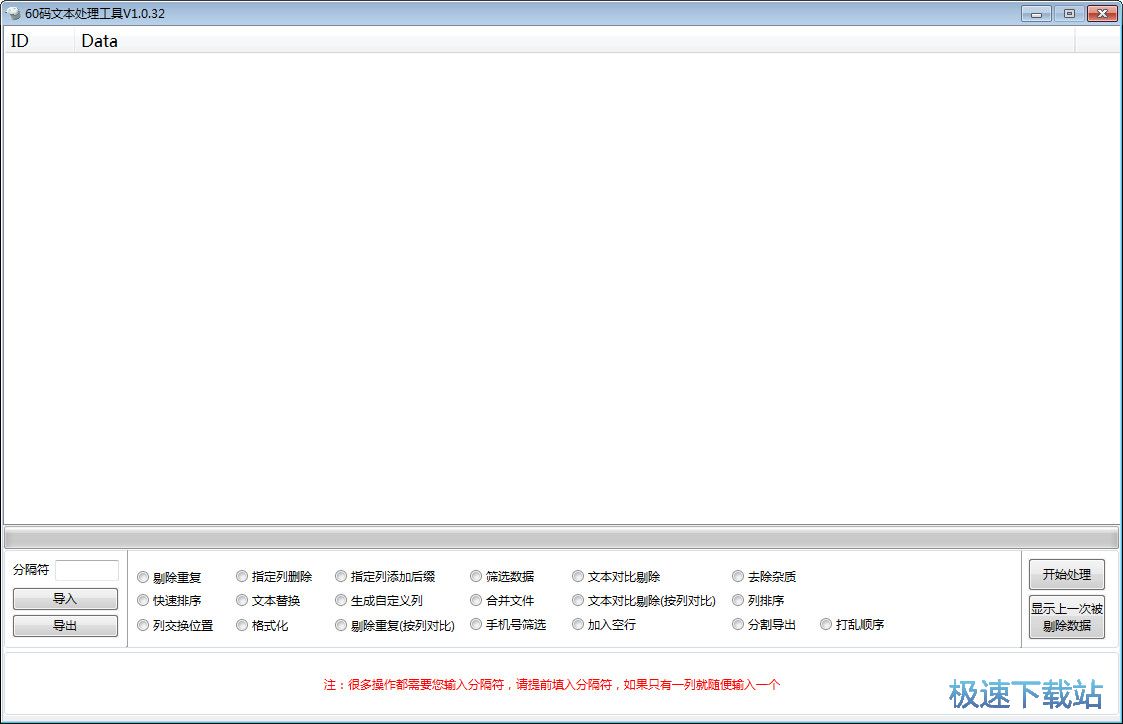Choose the 去除杂质 option
This screenshot has height=724, width=1123.
(x=738, y=576)
